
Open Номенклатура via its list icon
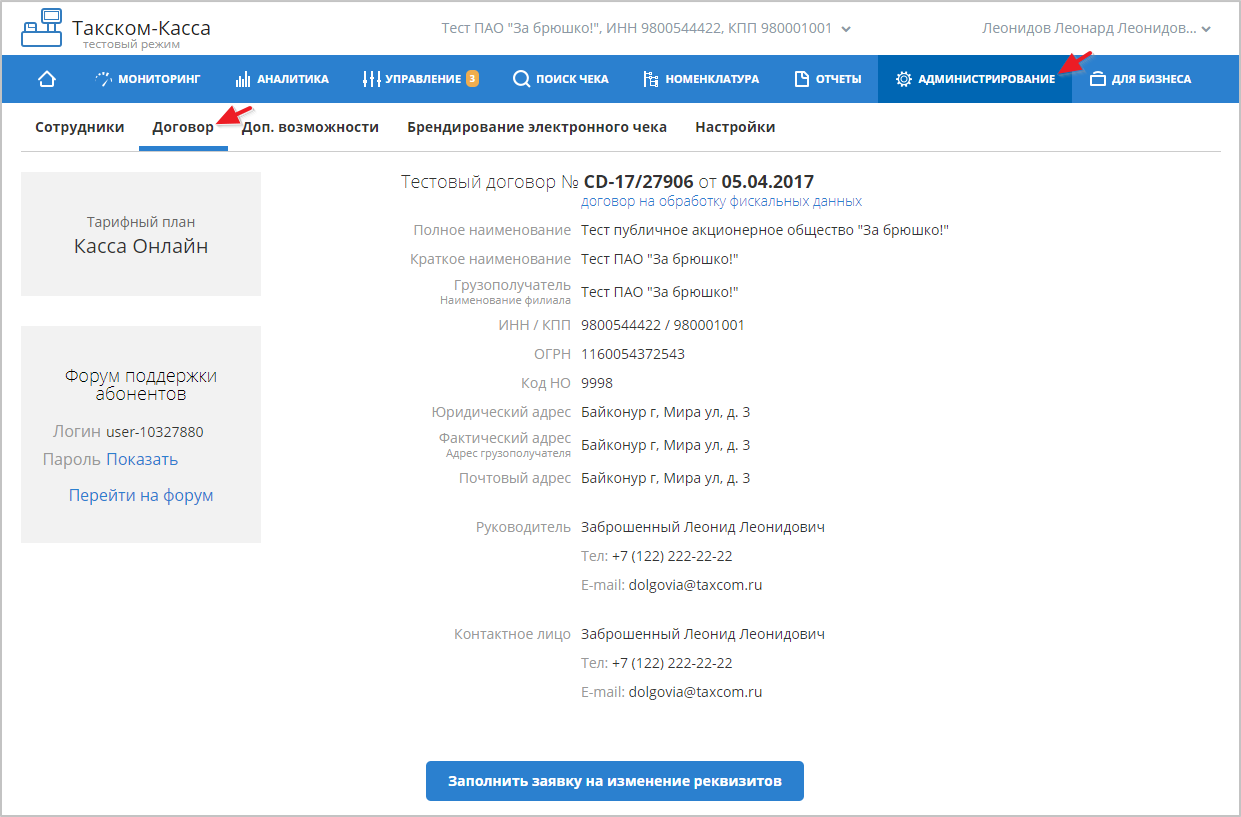pyautogui.click(x=650, y=79)
